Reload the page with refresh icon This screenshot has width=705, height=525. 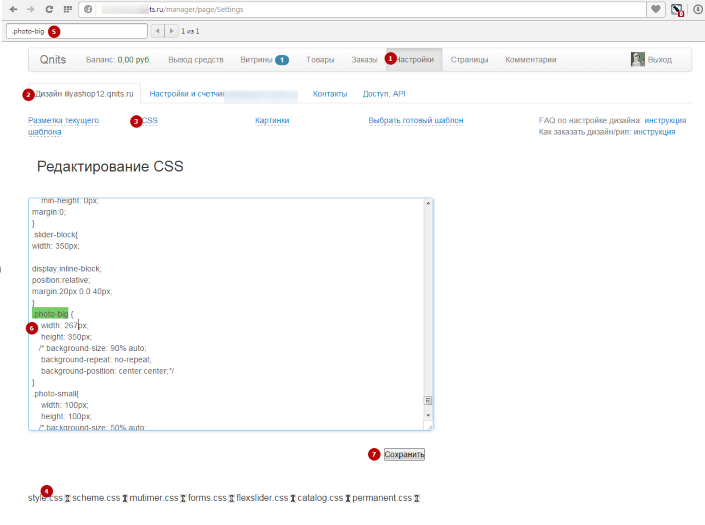tap(49, 9)
